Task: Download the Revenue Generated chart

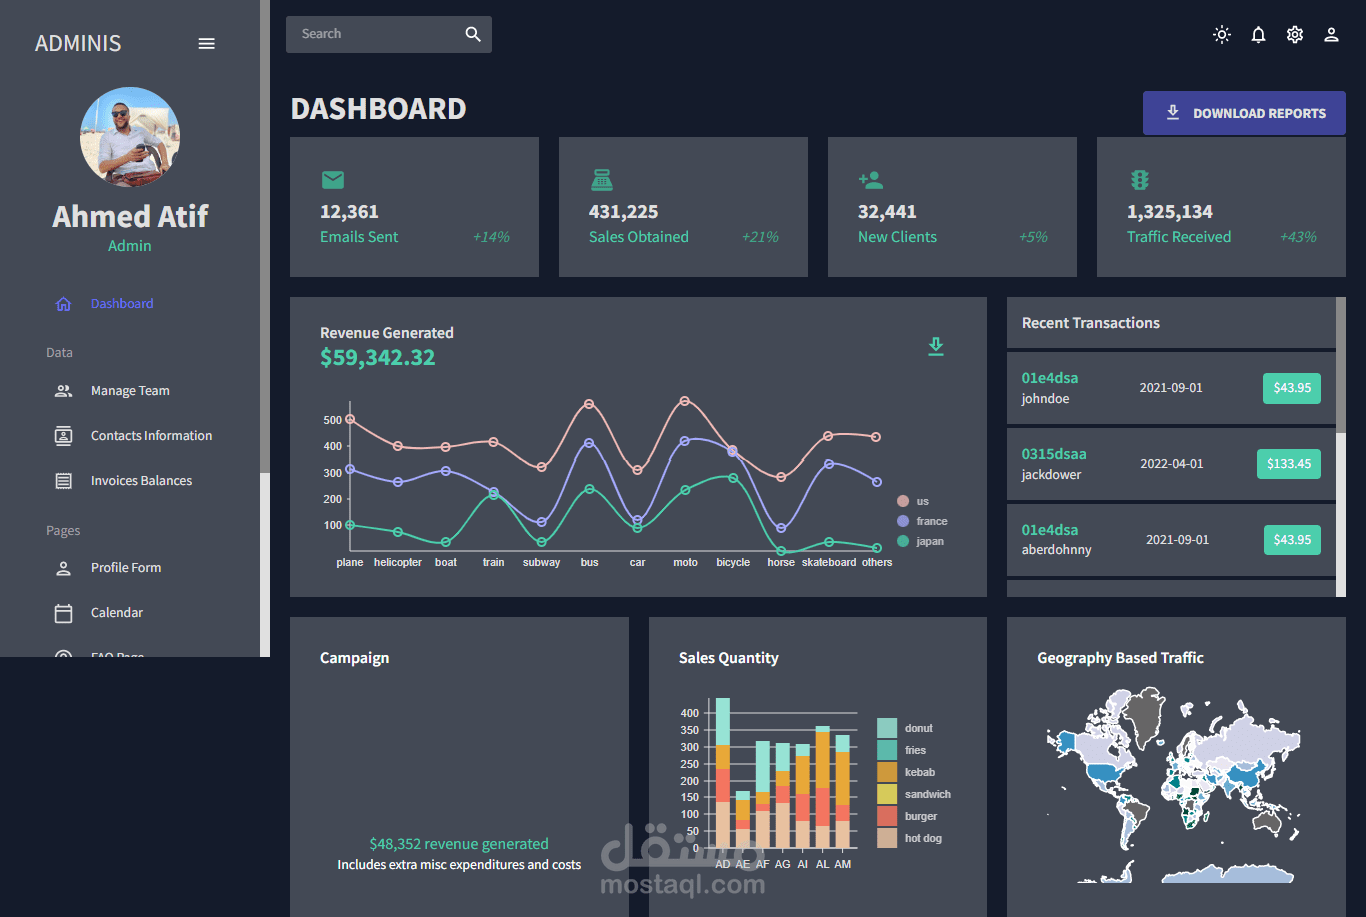Action: 936,346
